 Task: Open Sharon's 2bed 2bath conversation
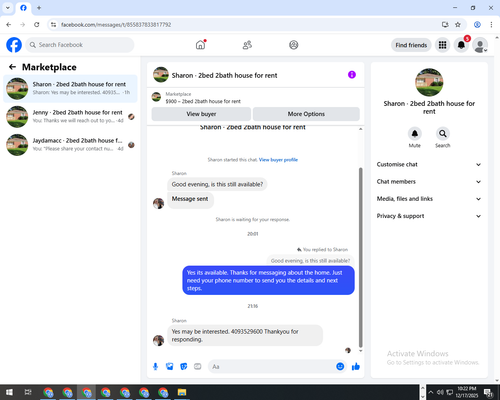[70, 88]
